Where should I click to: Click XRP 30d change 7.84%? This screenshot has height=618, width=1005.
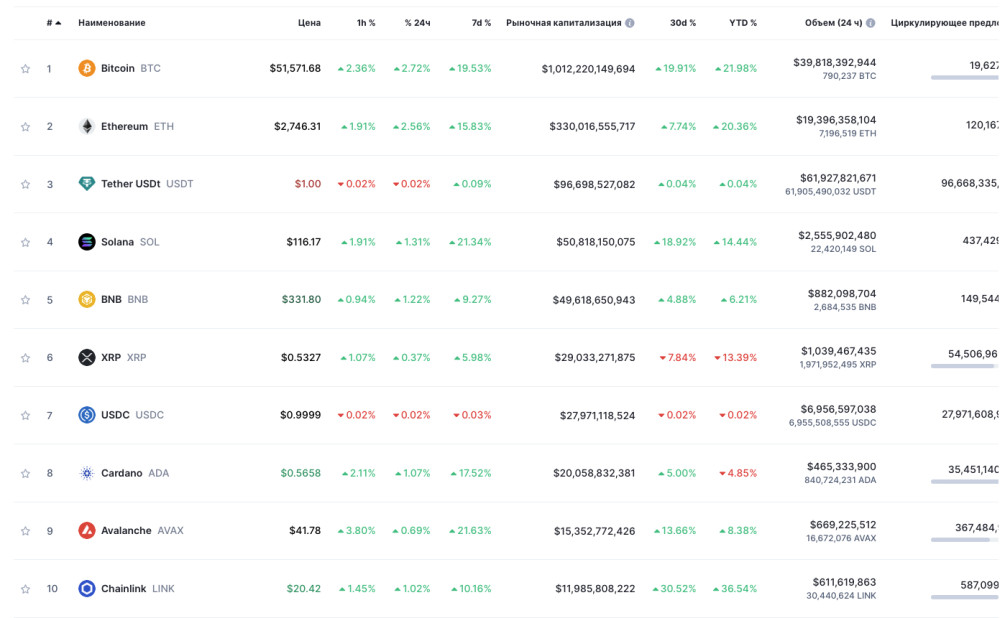678,358
